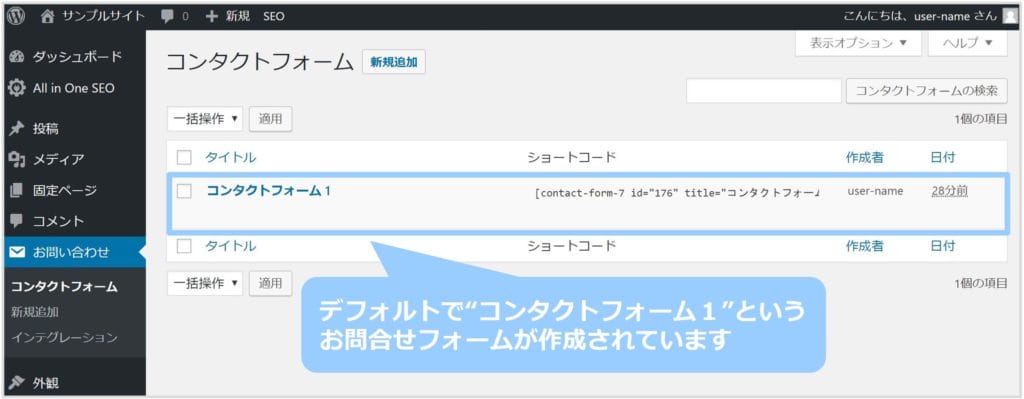Screen dimensions: 1024x399
Task: Open the site home icon サンプルサイト
Action: point(48,17)
